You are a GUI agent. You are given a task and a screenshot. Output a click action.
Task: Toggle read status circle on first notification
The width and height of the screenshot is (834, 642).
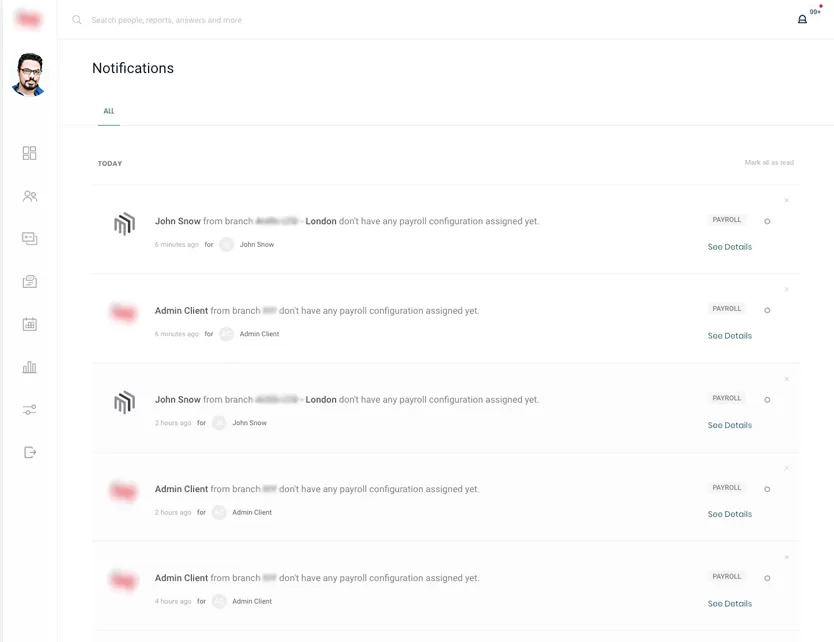coord(767,221)
